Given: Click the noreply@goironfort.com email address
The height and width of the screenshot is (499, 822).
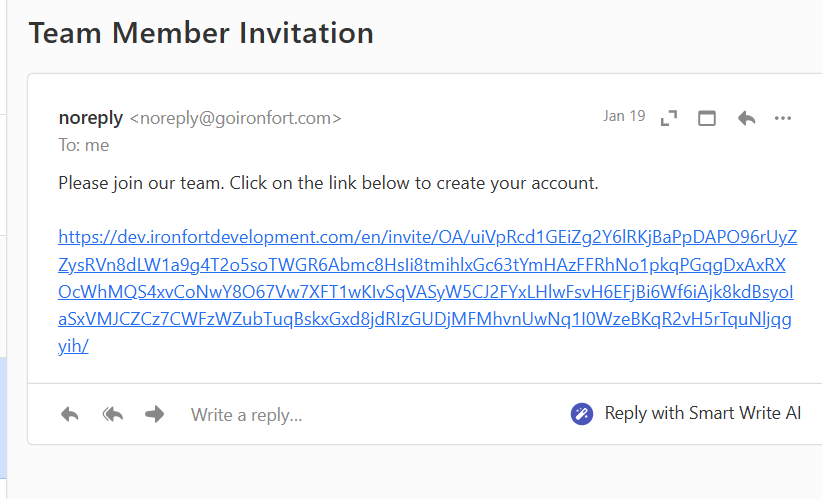Looking at the screenshot, I should 236,118.
